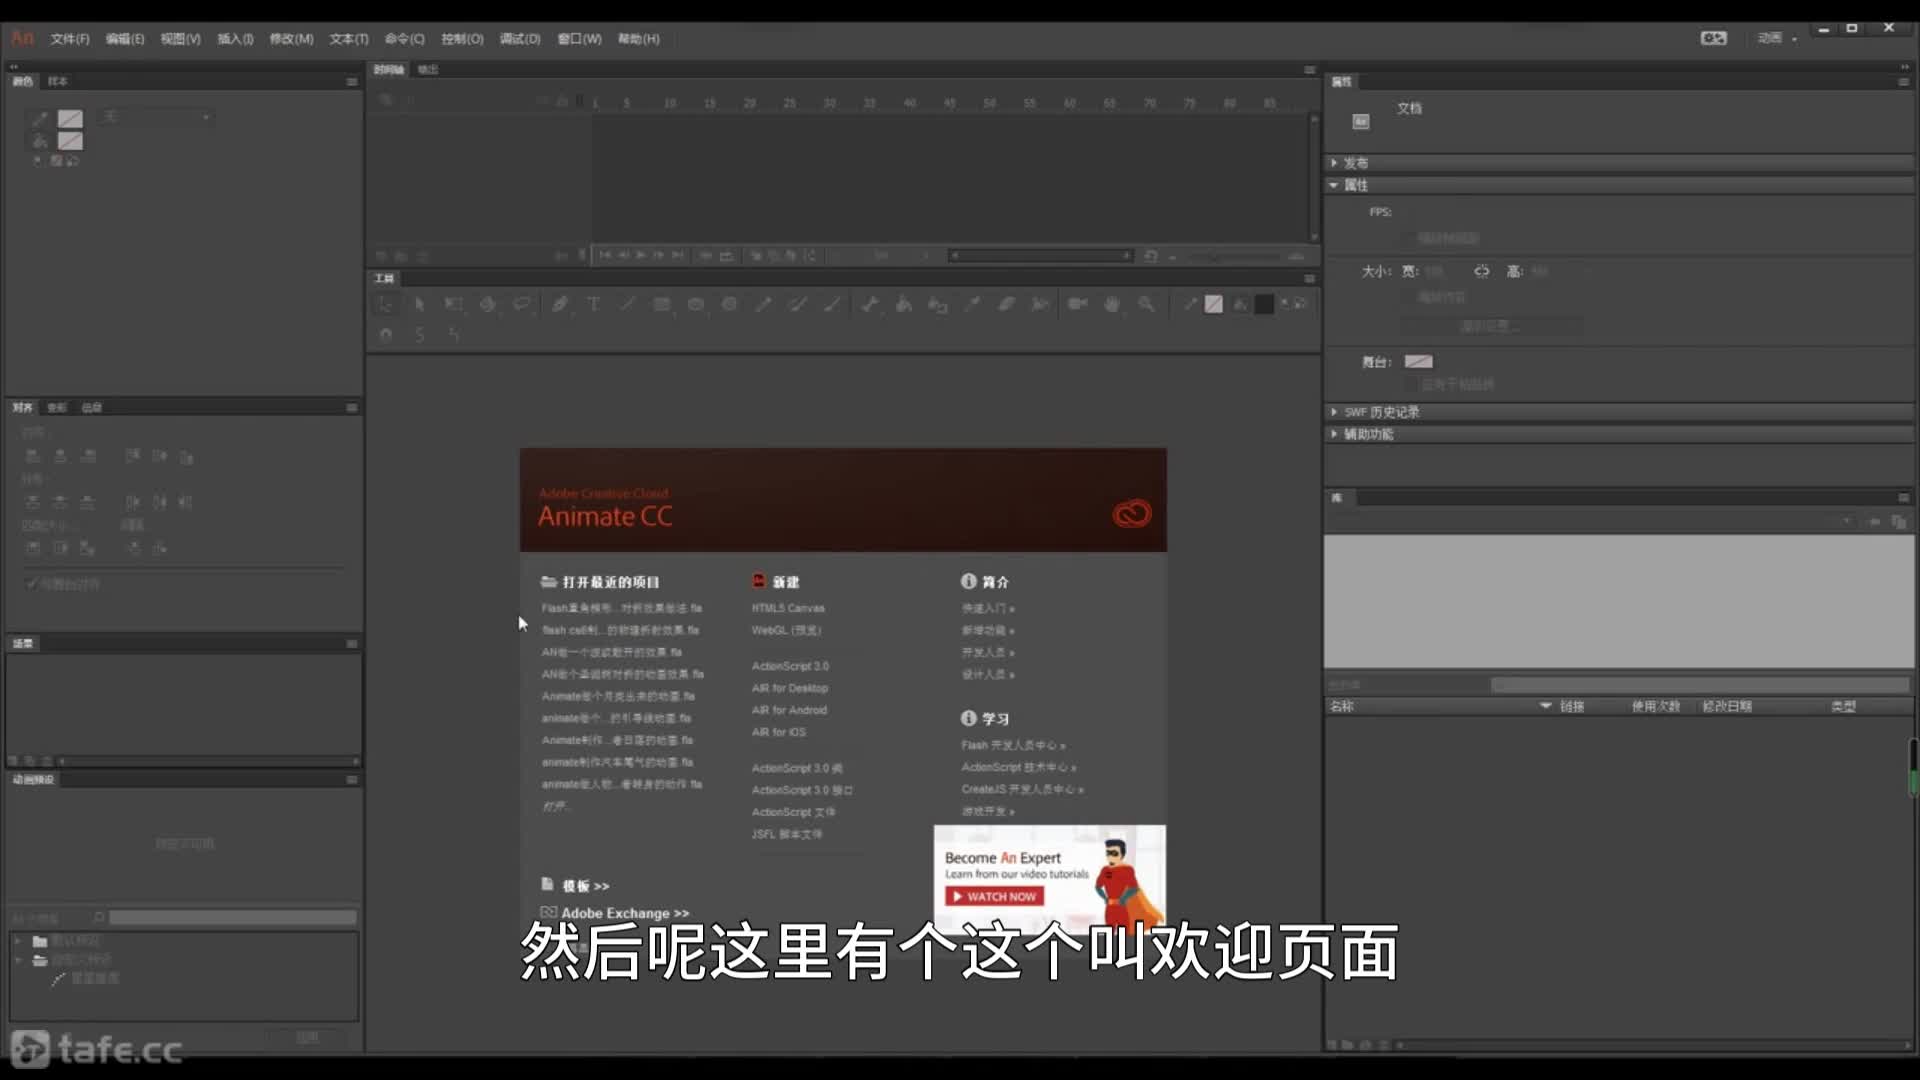
Task: Switch to the 样本 tab in Color panel
Action: point(57,82)
